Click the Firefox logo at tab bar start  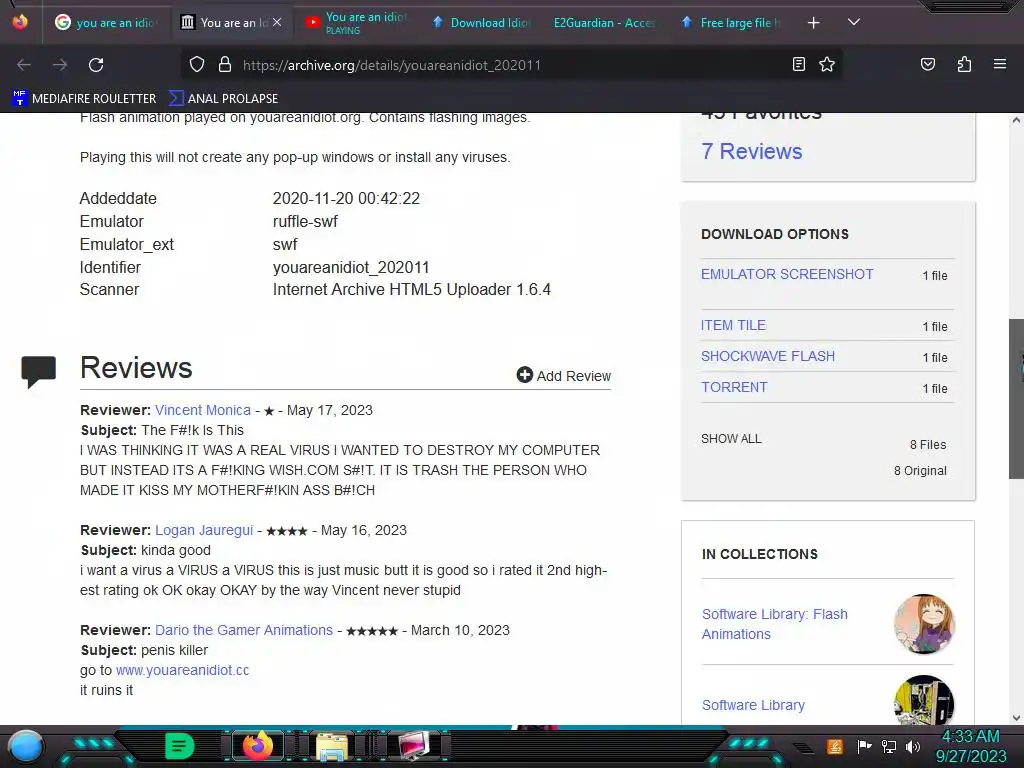(20, 22)
